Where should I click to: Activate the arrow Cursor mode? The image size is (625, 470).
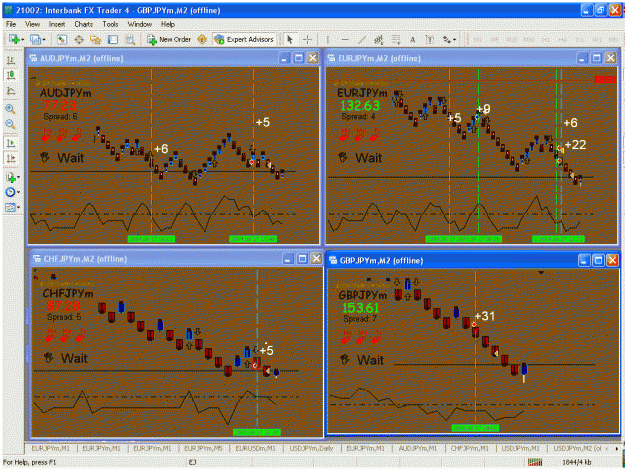tap(290, 39)
